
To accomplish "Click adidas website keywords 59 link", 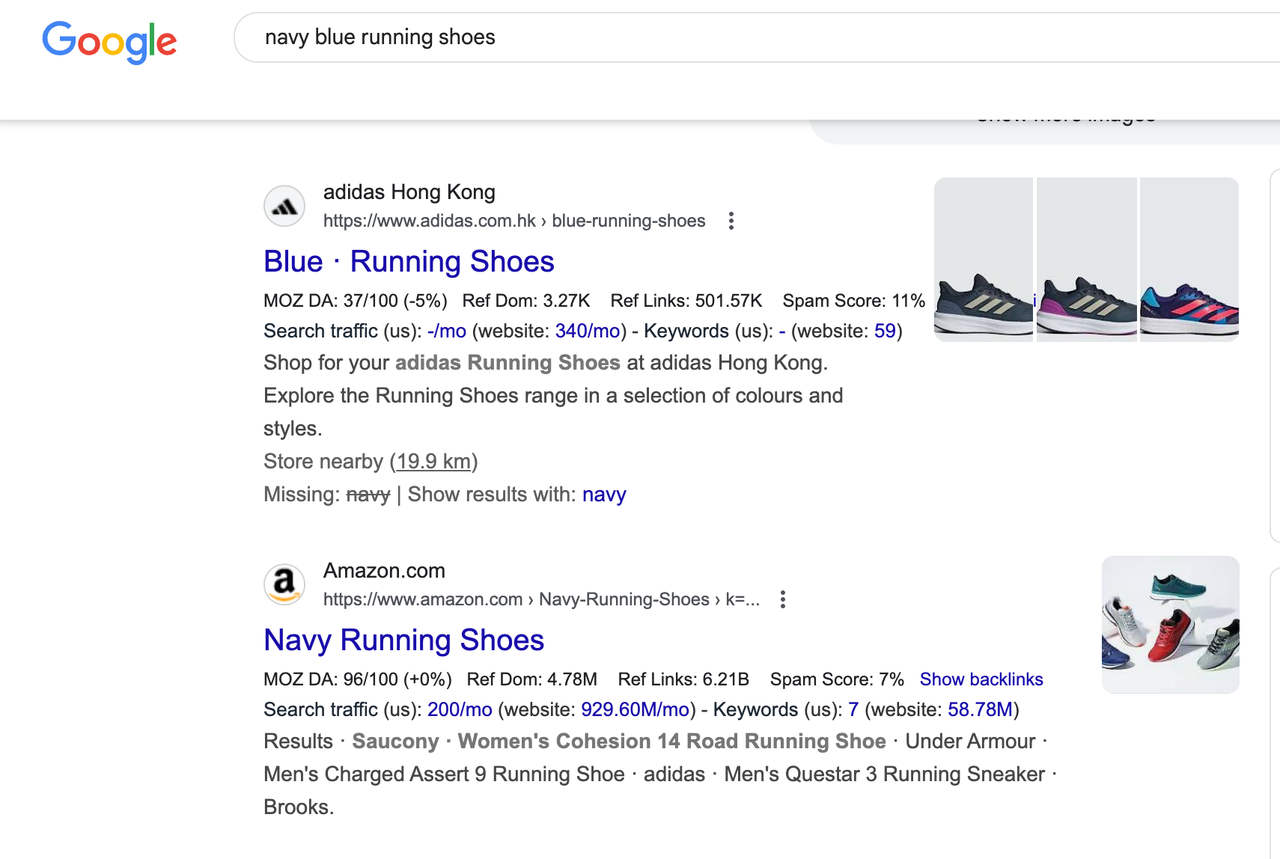I will coord(885,331).
